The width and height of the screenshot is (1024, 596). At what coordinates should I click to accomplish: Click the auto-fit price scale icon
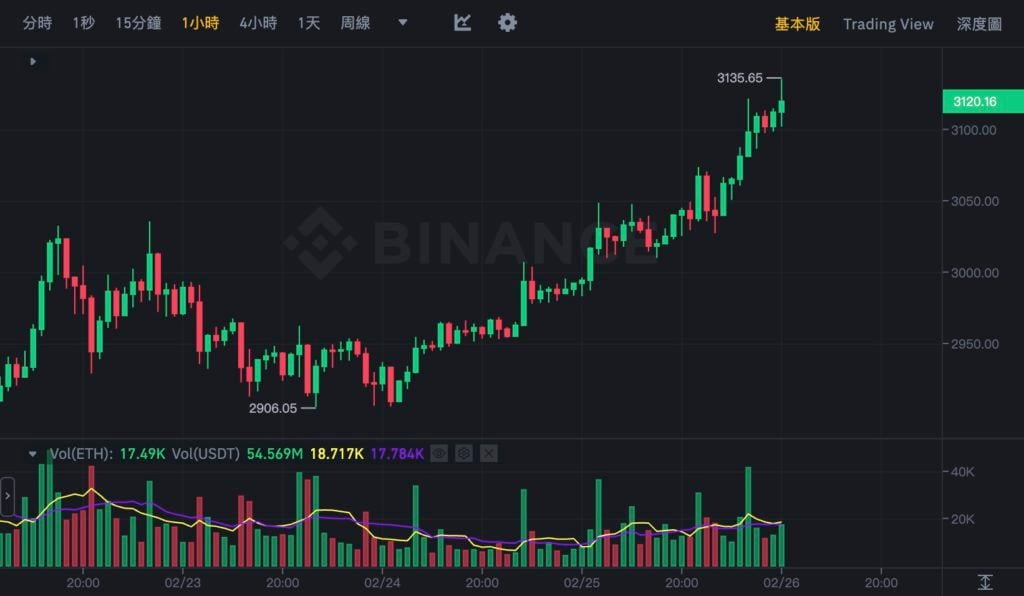click(x=985, y=582)
